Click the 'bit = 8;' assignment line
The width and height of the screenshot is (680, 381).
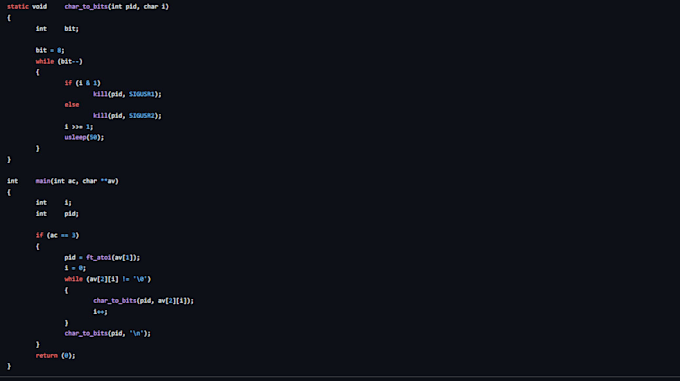tap(50, 50)
